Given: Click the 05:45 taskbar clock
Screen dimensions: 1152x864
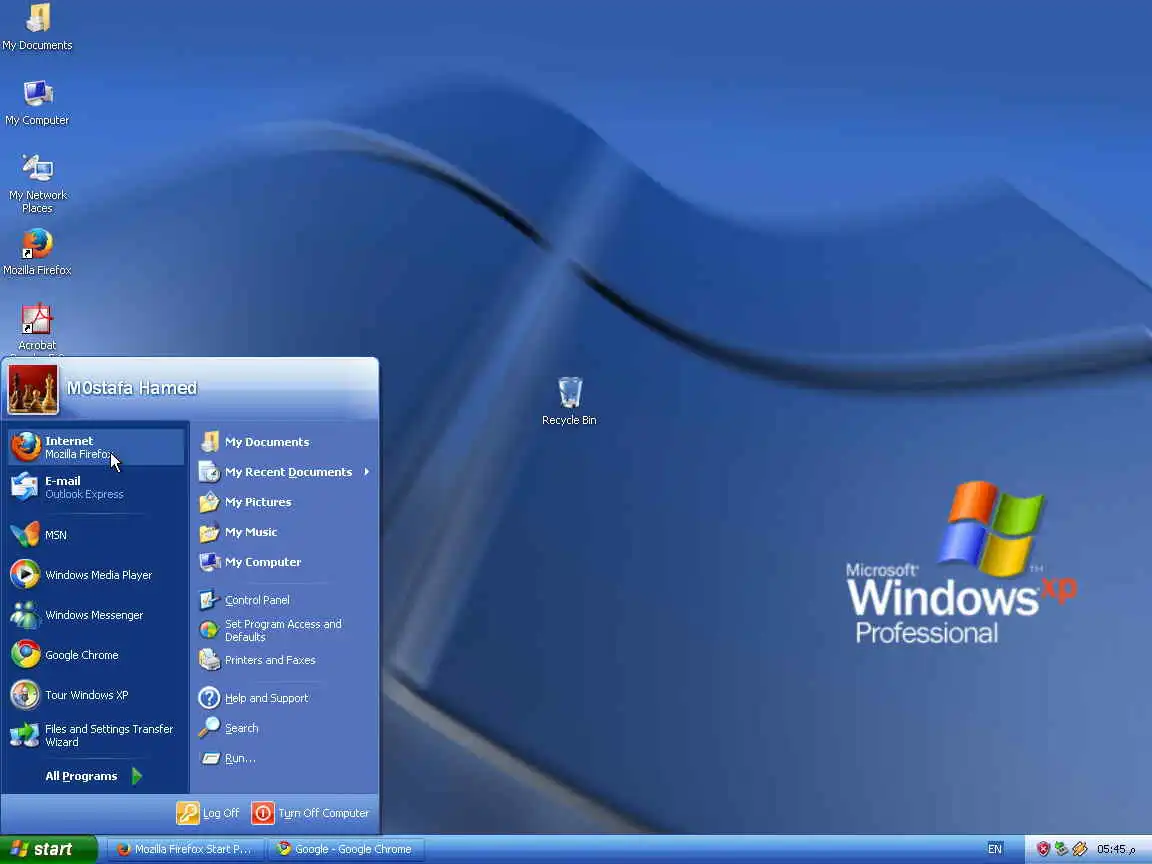Looking at the screenshot, I should (x=1115, y=849).
